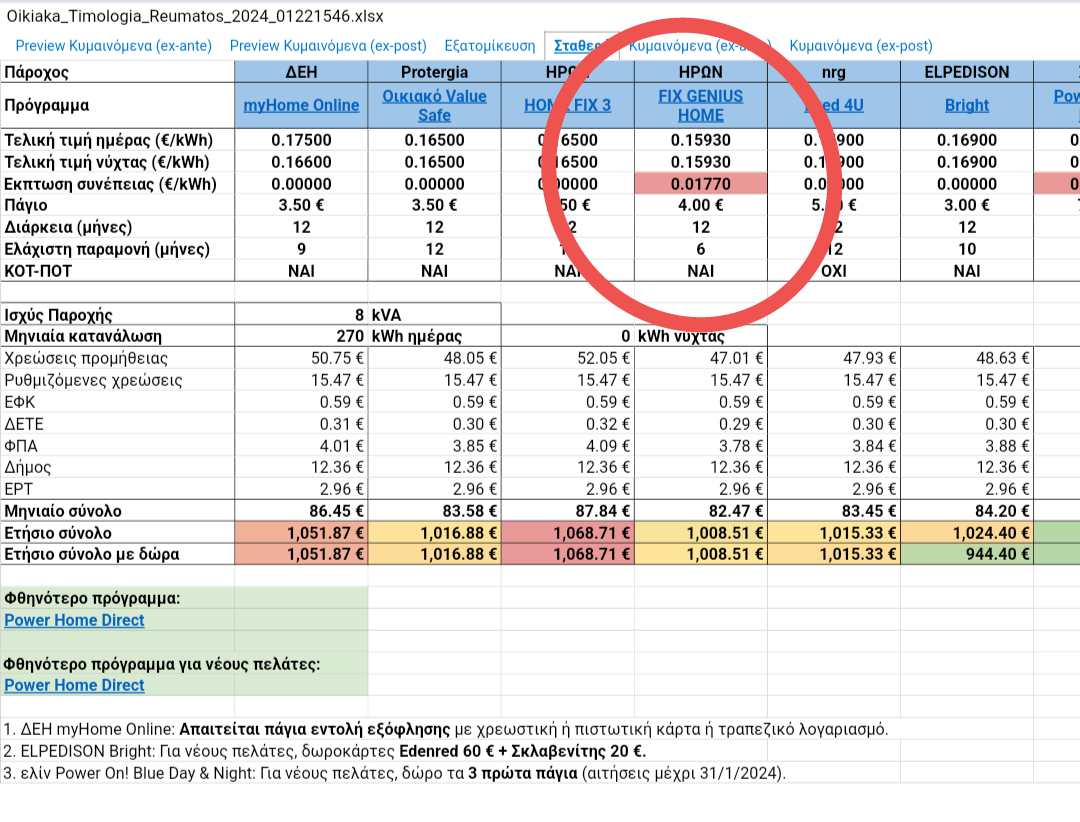Screen dimensions: 1080x822
Task: Open the FIX GENIUS HOME program link
Action: coord(700,105)
